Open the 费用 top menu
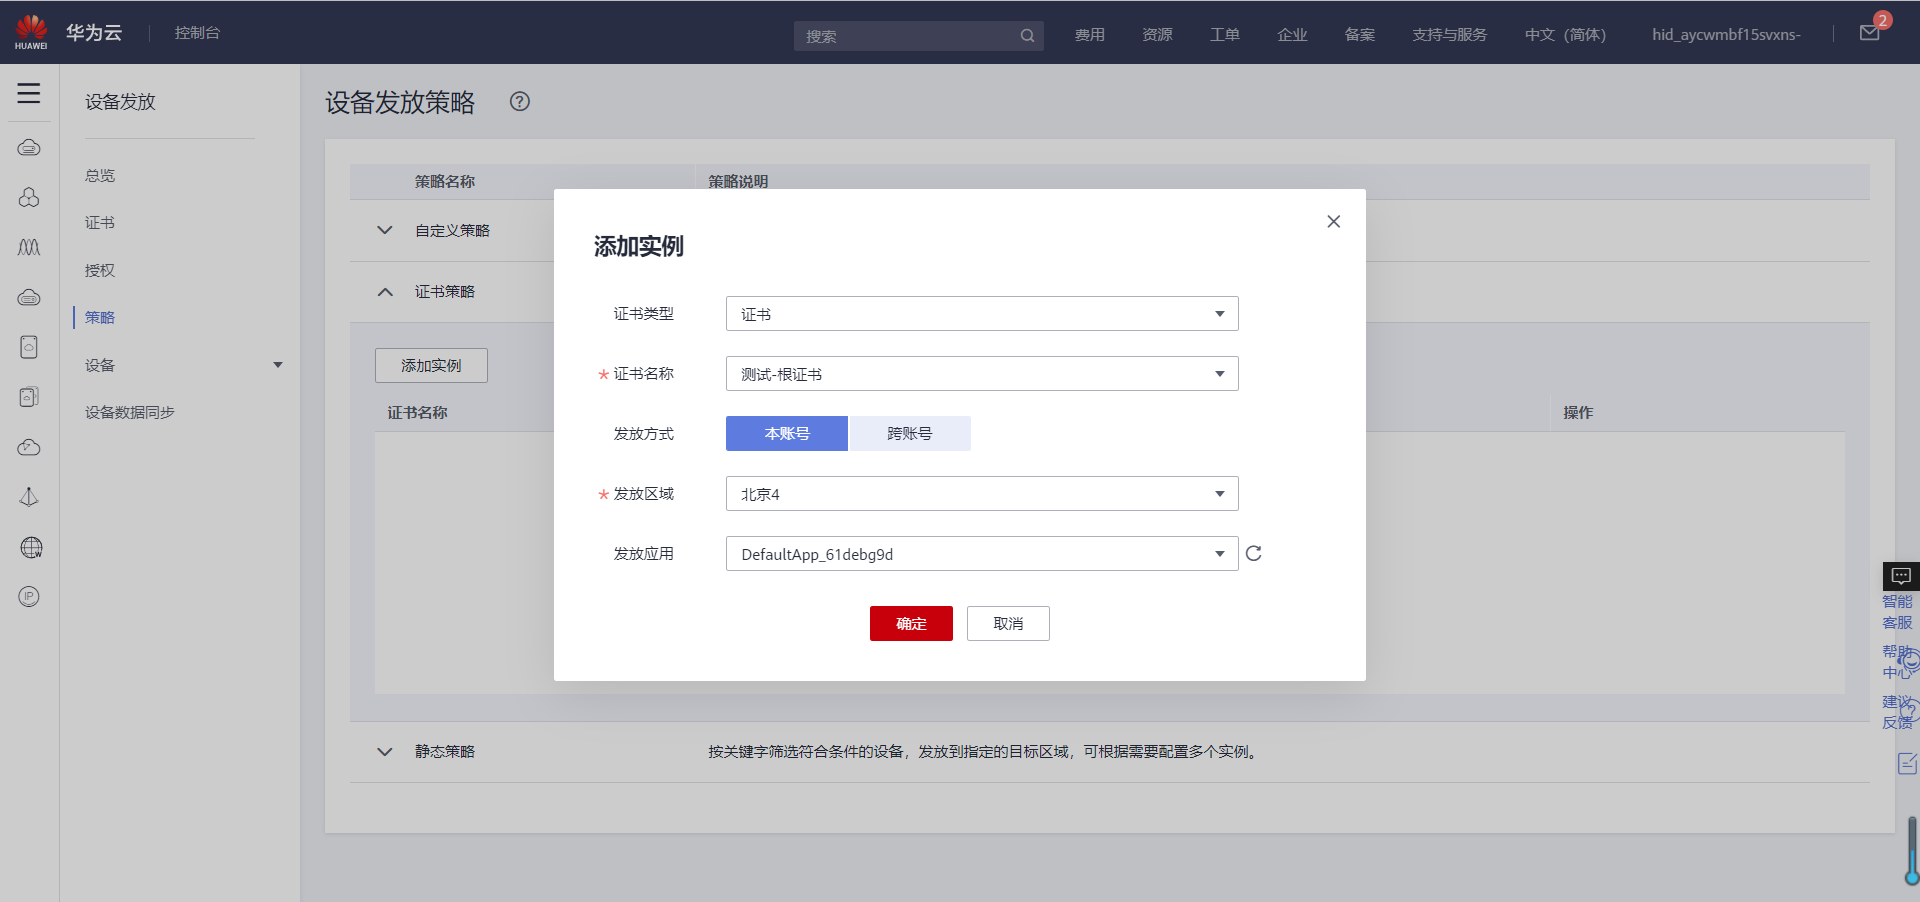Image resolution: width=1920 pixels, height=902 pixels. point(1090,34)
